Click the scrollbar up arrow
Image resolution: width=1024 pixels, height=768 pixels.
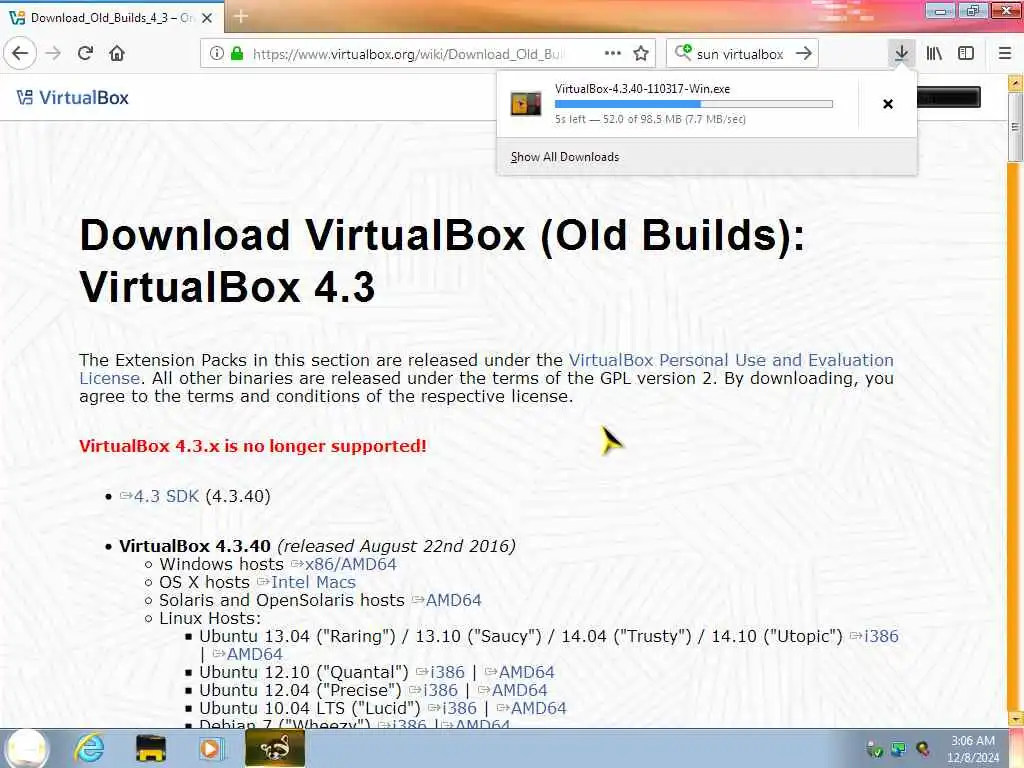pos(1016,83)
